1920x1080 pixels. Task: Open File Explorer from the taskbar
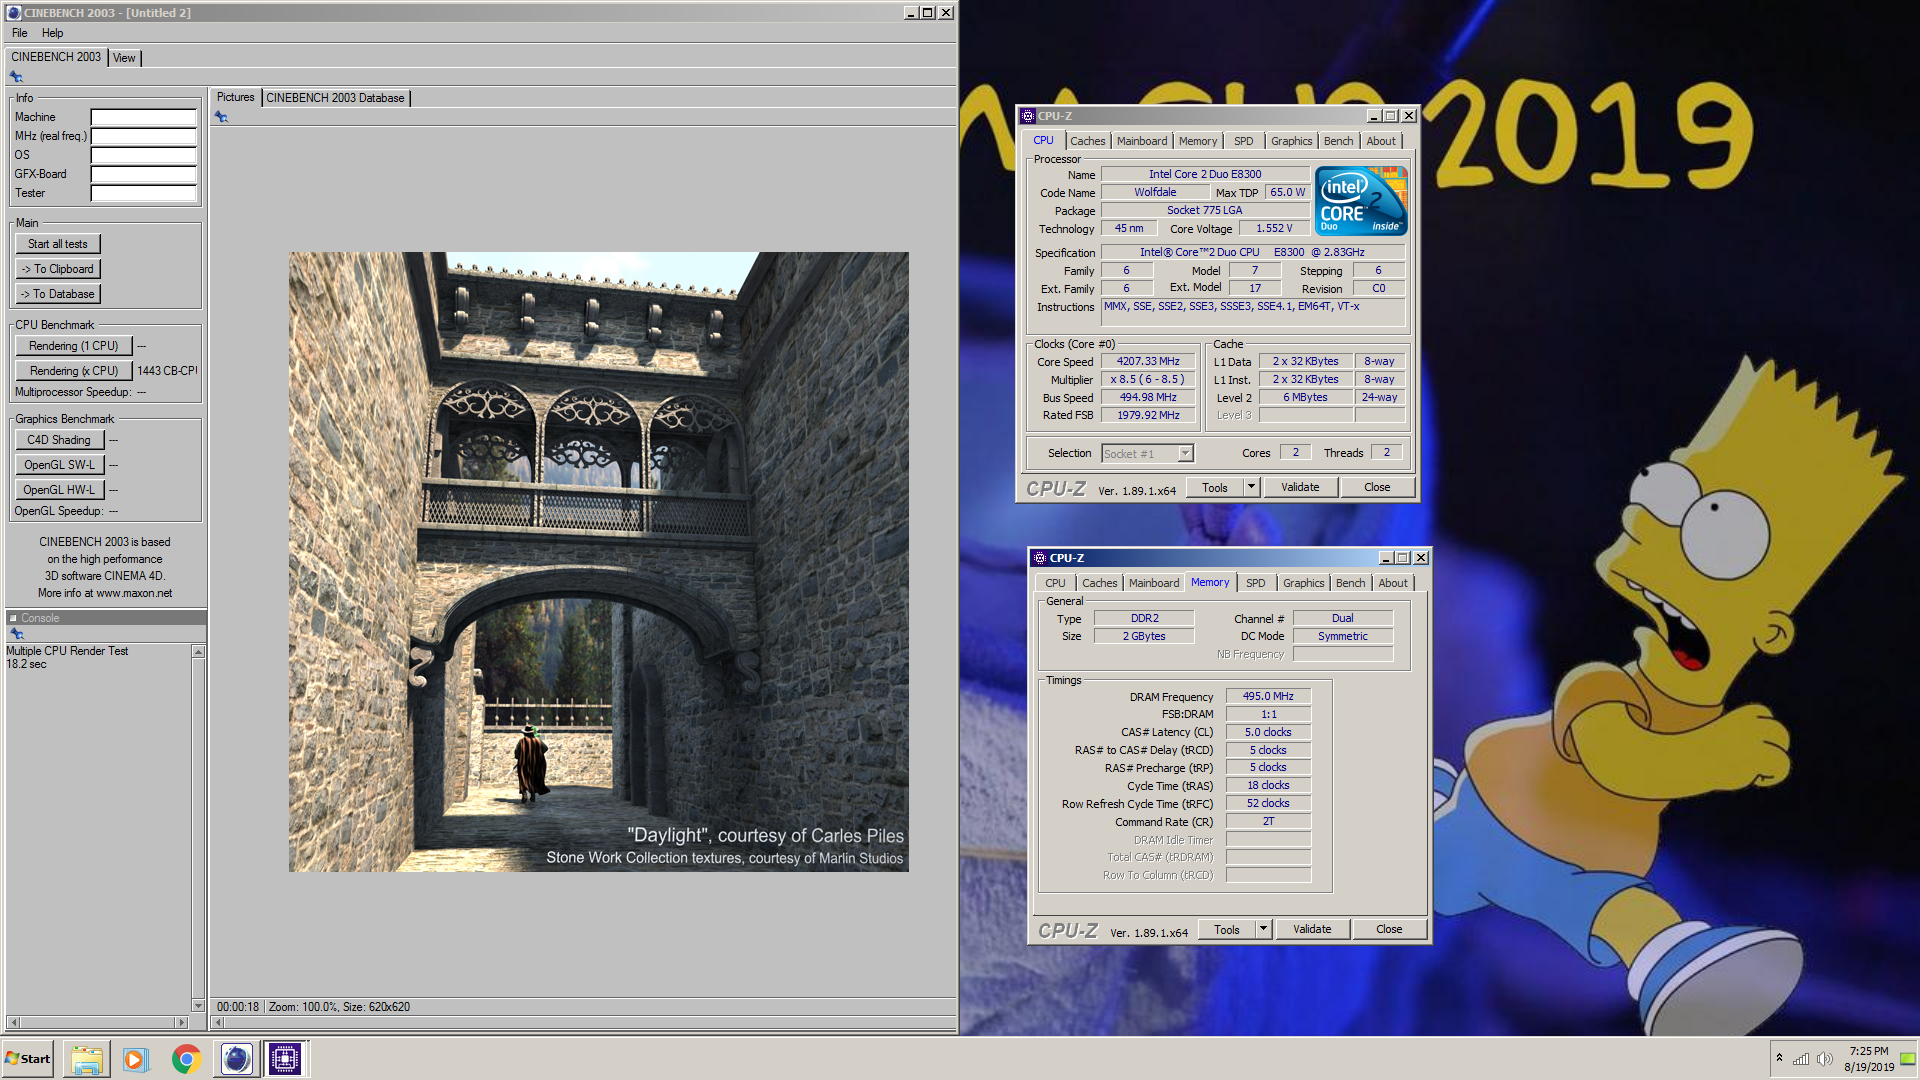click(87, 1059)
